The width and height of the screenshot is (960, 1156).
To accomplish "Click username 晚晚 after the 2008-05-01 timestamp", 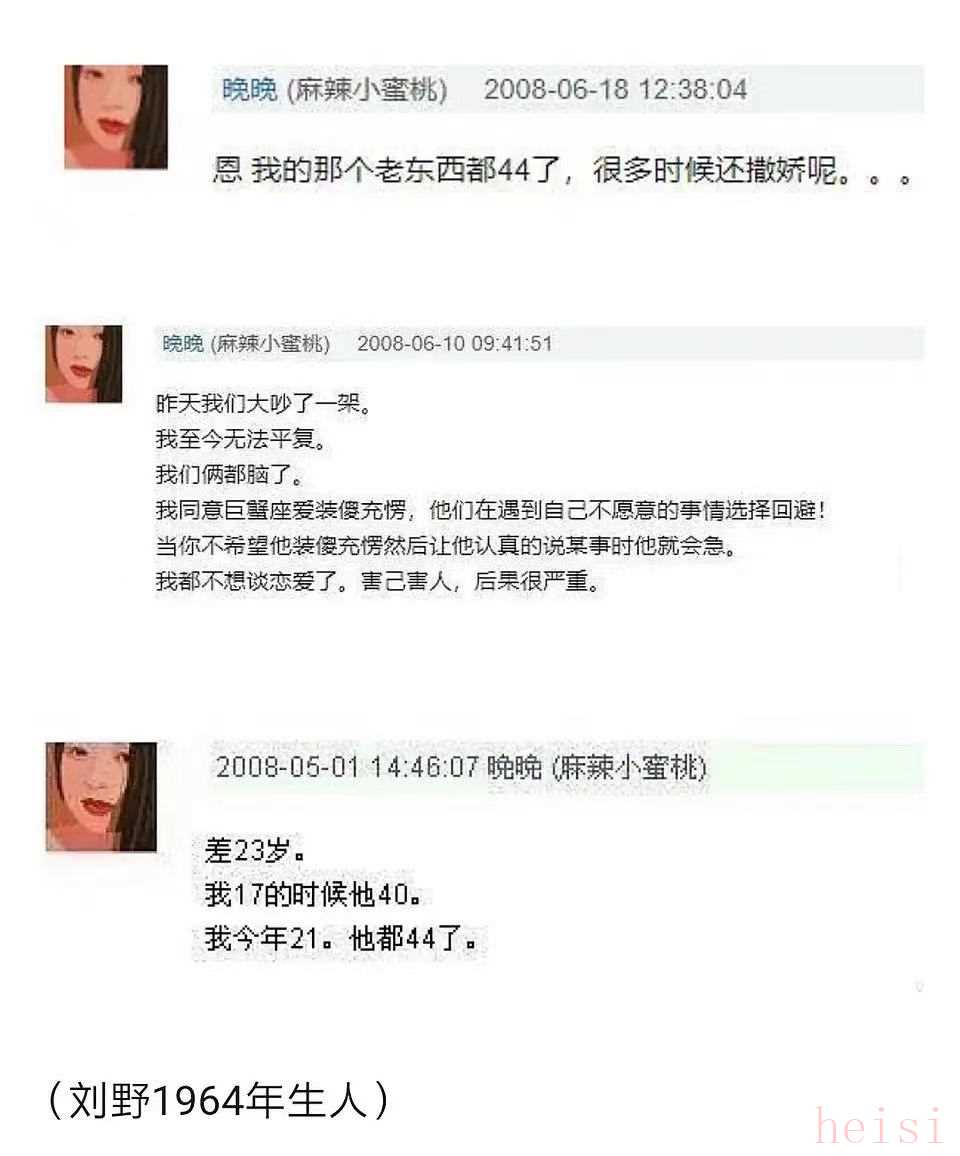I will click(x=515, y=767).
